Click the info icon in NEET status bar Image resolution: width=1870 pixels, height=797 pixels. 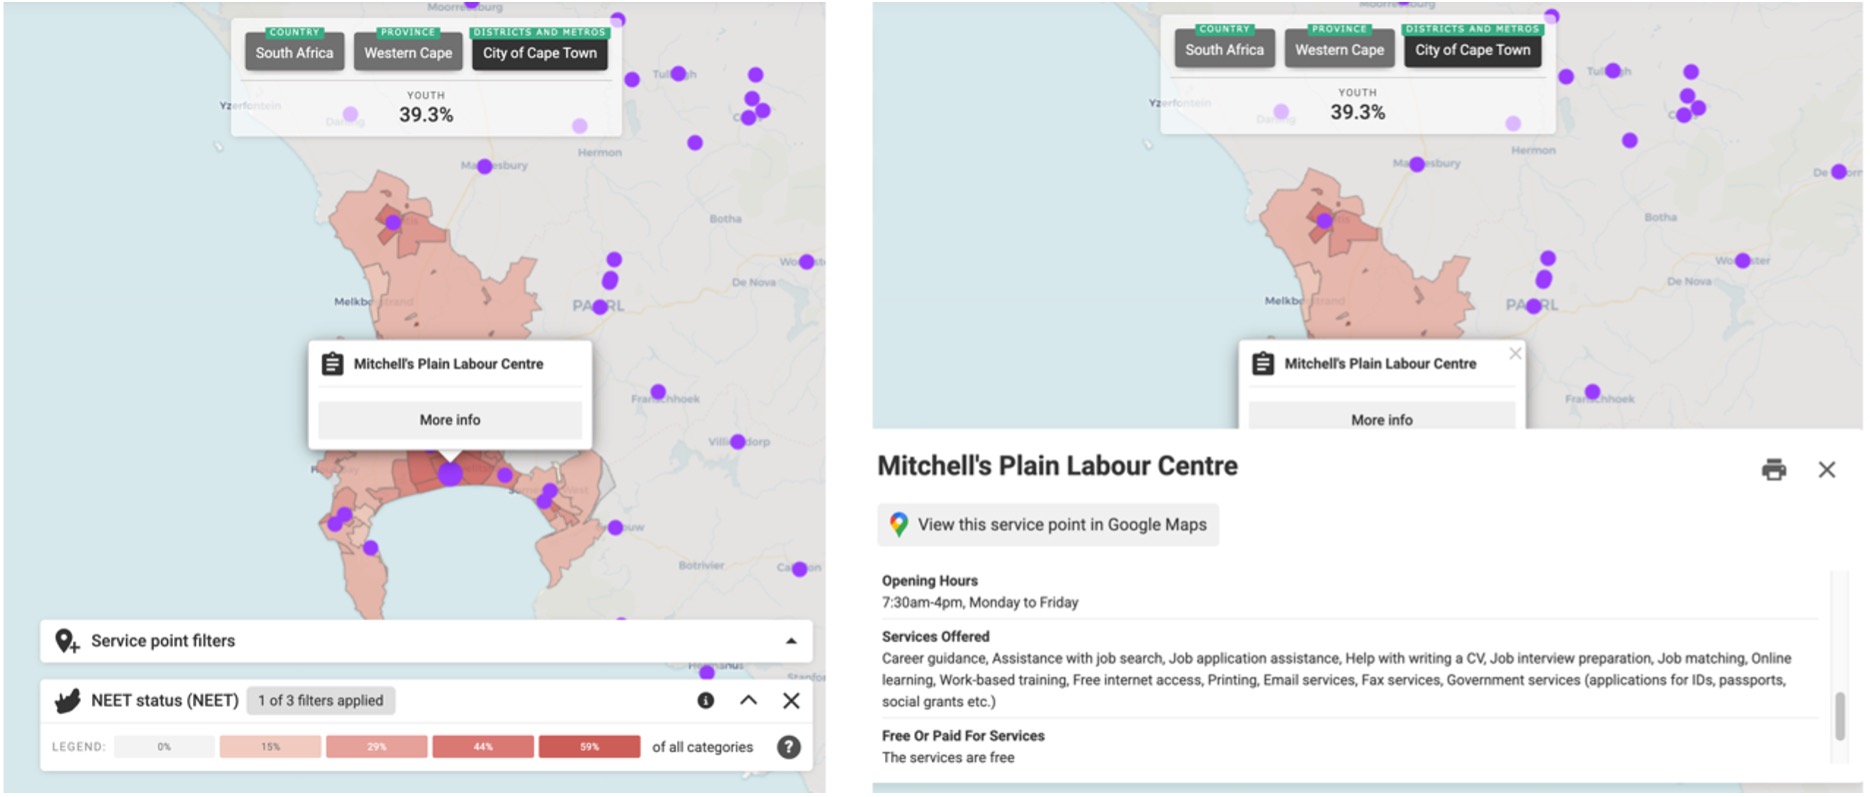coord(705,701)
